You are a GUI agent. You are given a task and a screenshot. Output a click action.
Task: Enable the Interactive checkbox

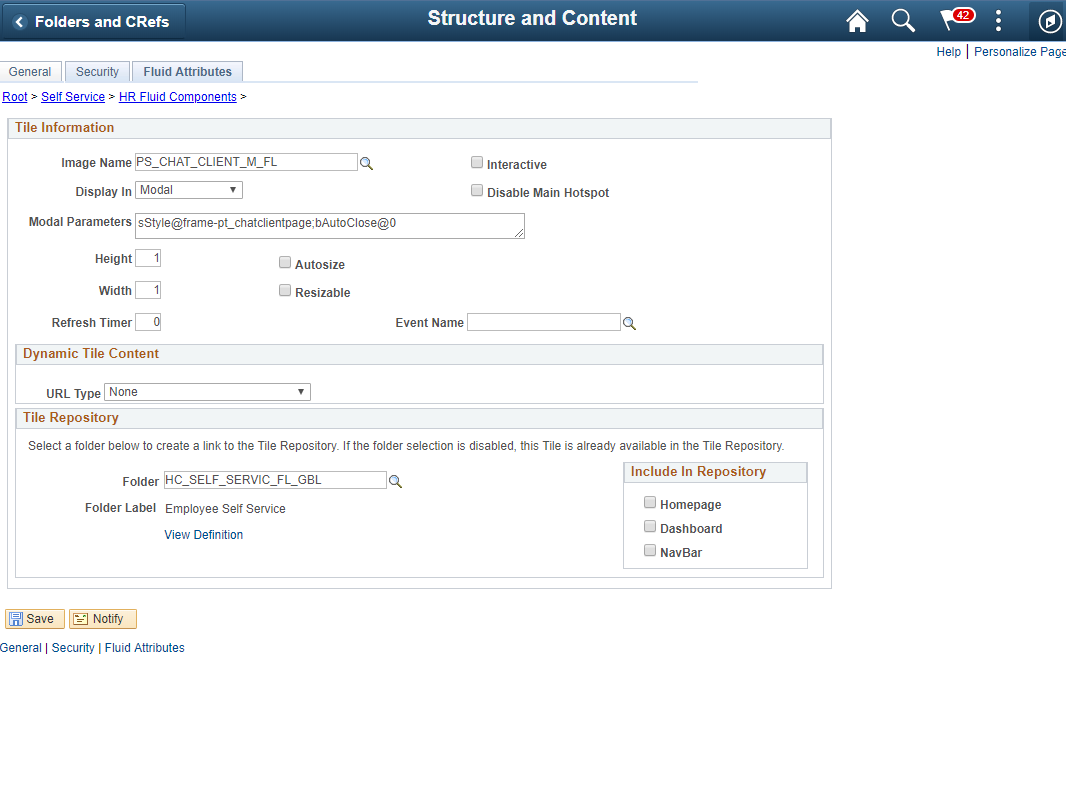tap(477, 161)
